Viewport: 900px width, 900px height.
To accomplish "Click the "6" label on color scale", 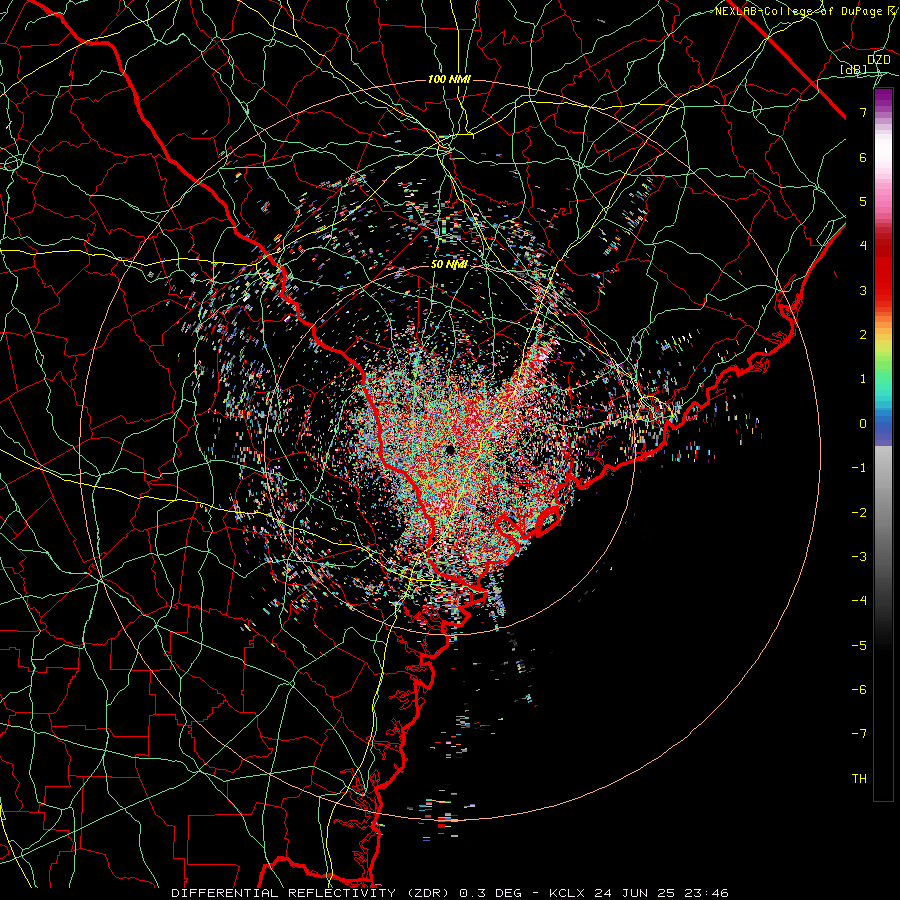I will (863, 157).
